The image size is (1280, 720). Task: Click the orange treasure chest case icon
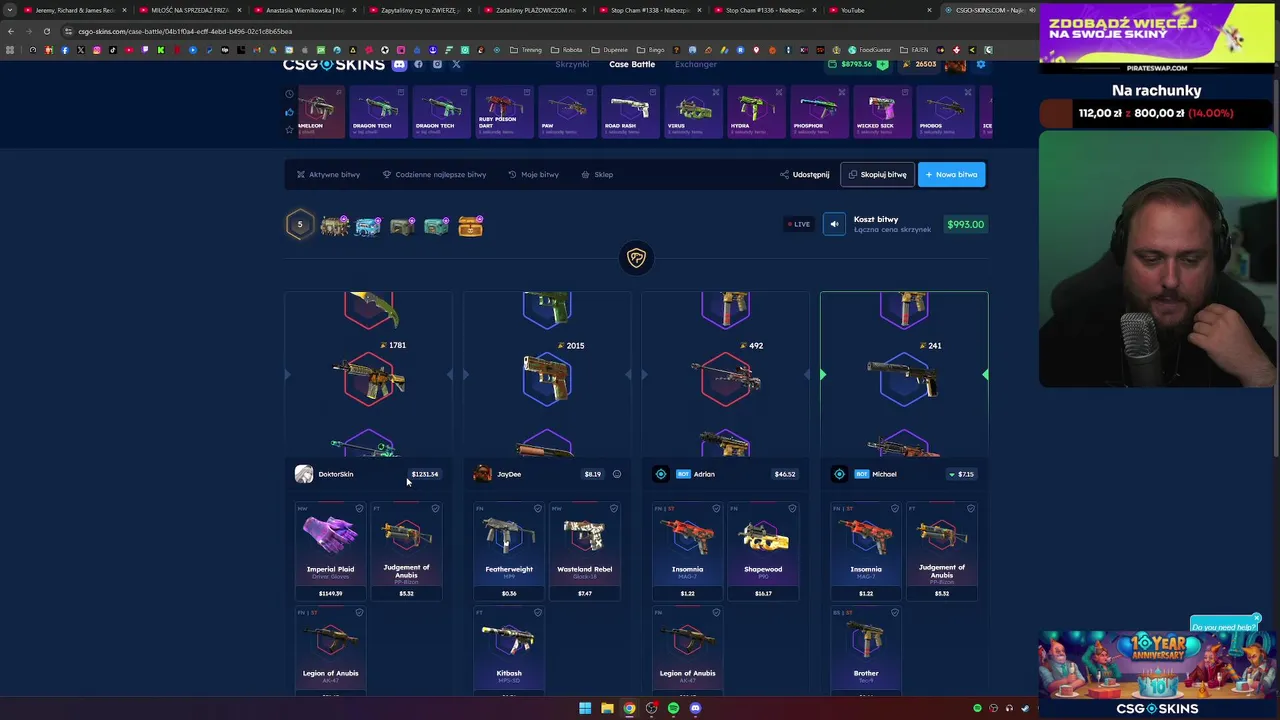470,226
